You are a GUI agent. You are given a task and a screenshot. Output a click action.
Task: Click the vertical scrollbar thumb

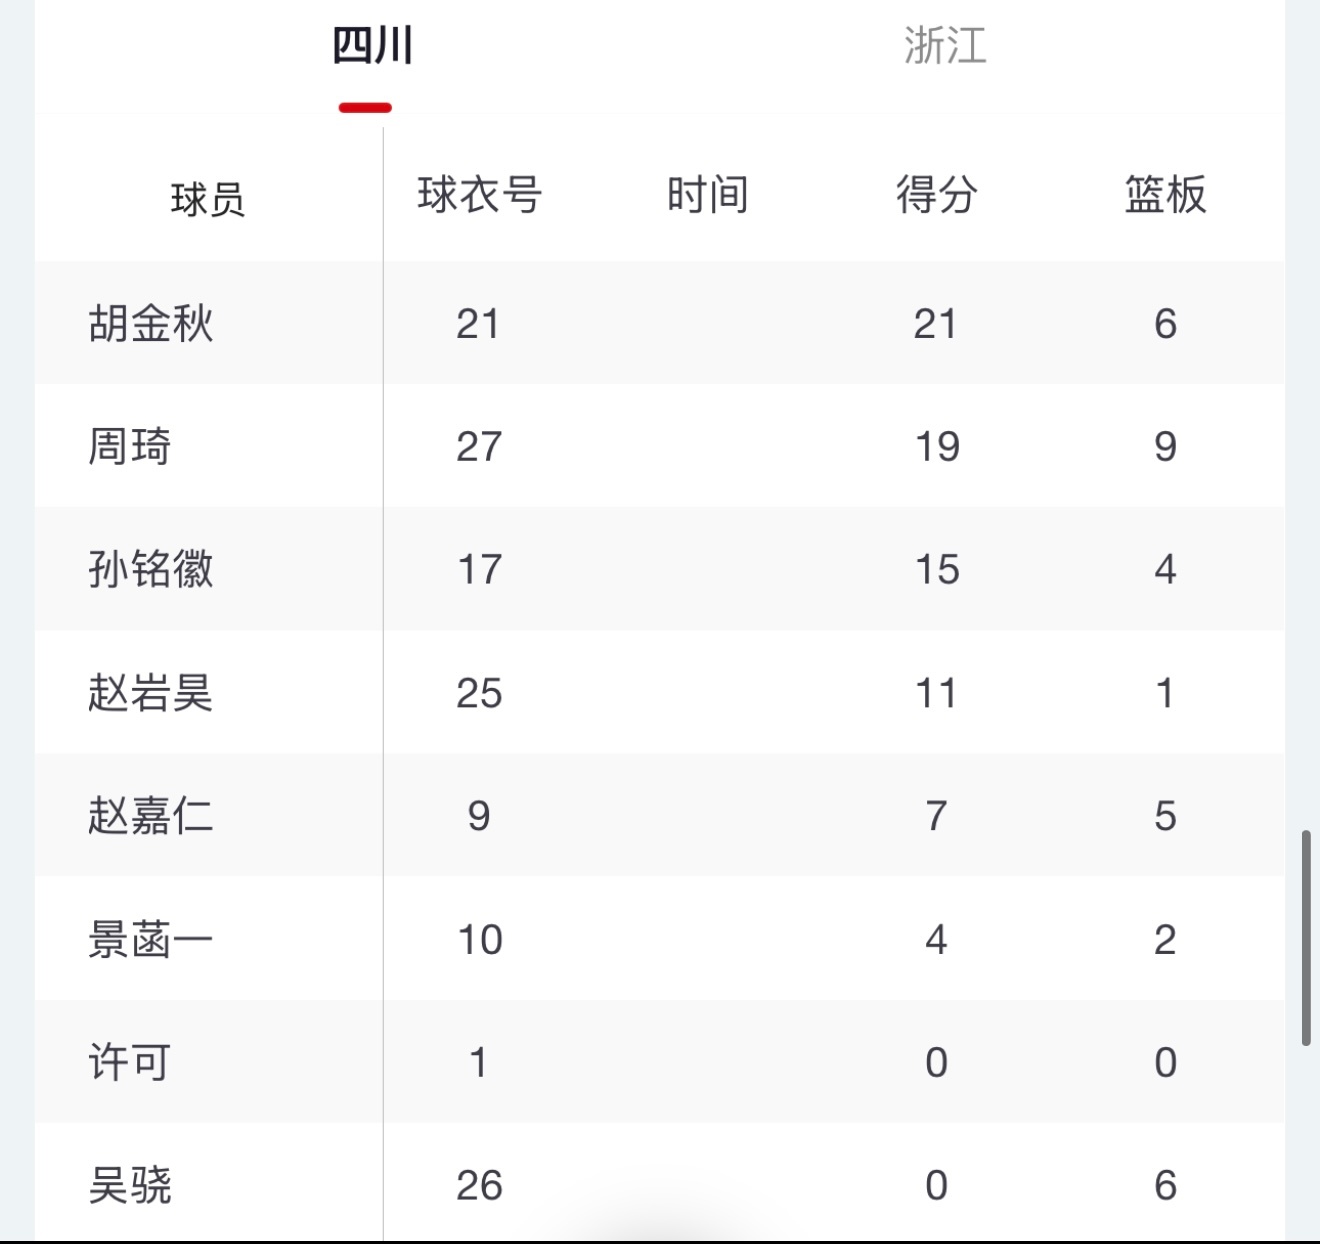click(x=1306, y=937)
